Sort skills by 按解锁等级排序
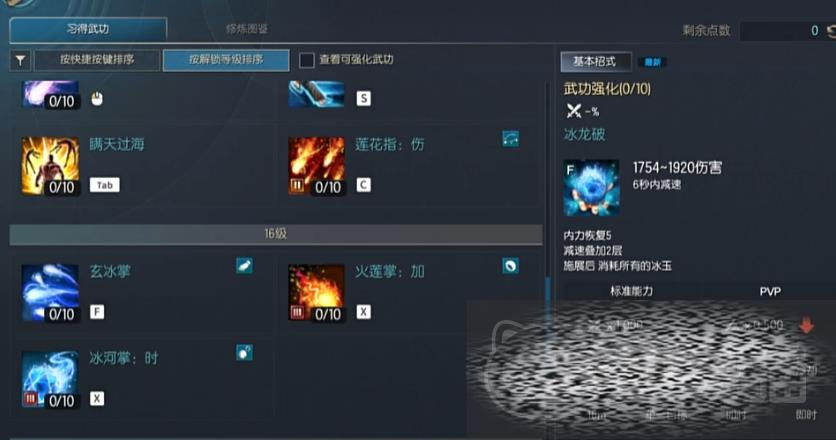Image resolution: width=836 pixels, height=440 pixels. pyautogui.click(x=226, y=60)
